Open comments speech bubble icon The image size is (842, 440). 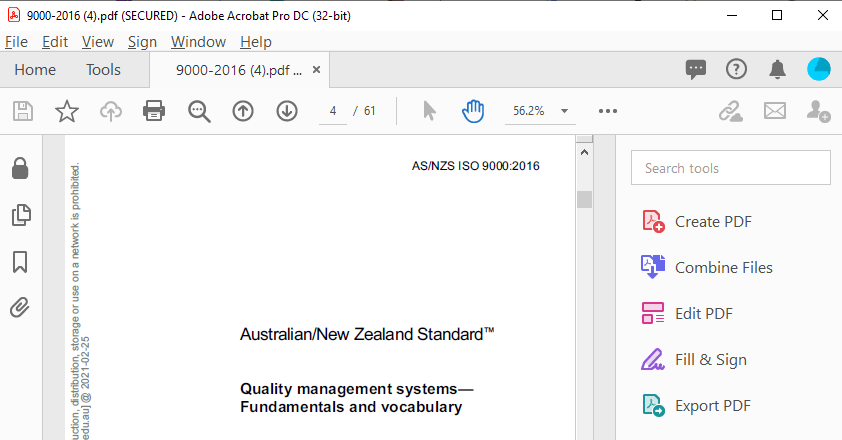click(x=696, y=69)
